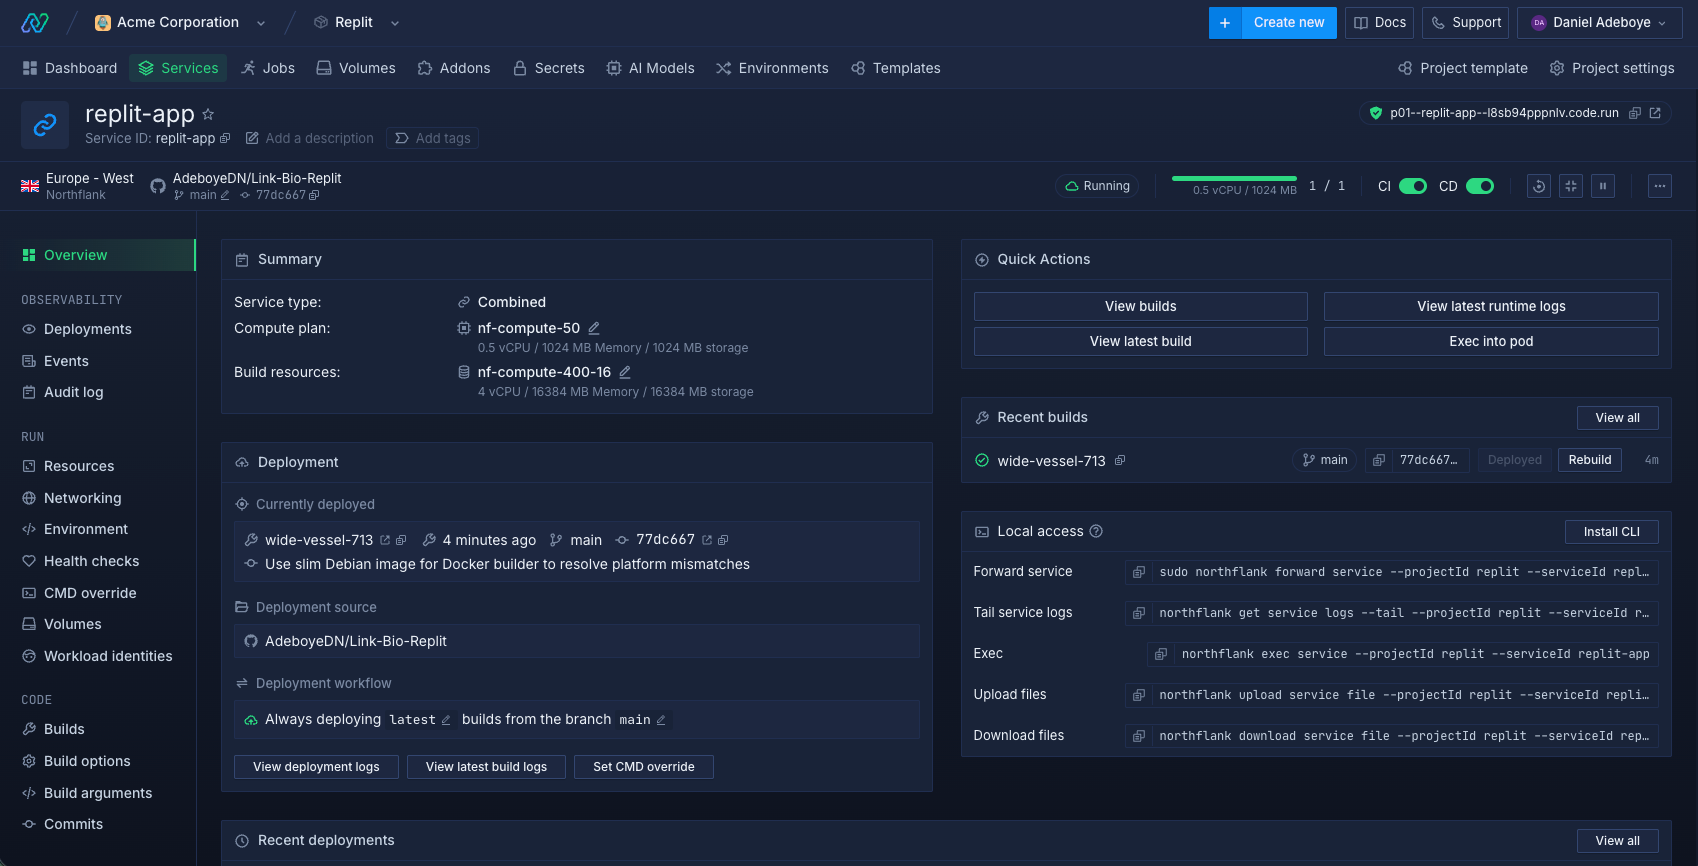Screen dimensions: 1698x866
Task: Open the Daniel Adeboye account menu
Action: click(x=1600, y=22)
